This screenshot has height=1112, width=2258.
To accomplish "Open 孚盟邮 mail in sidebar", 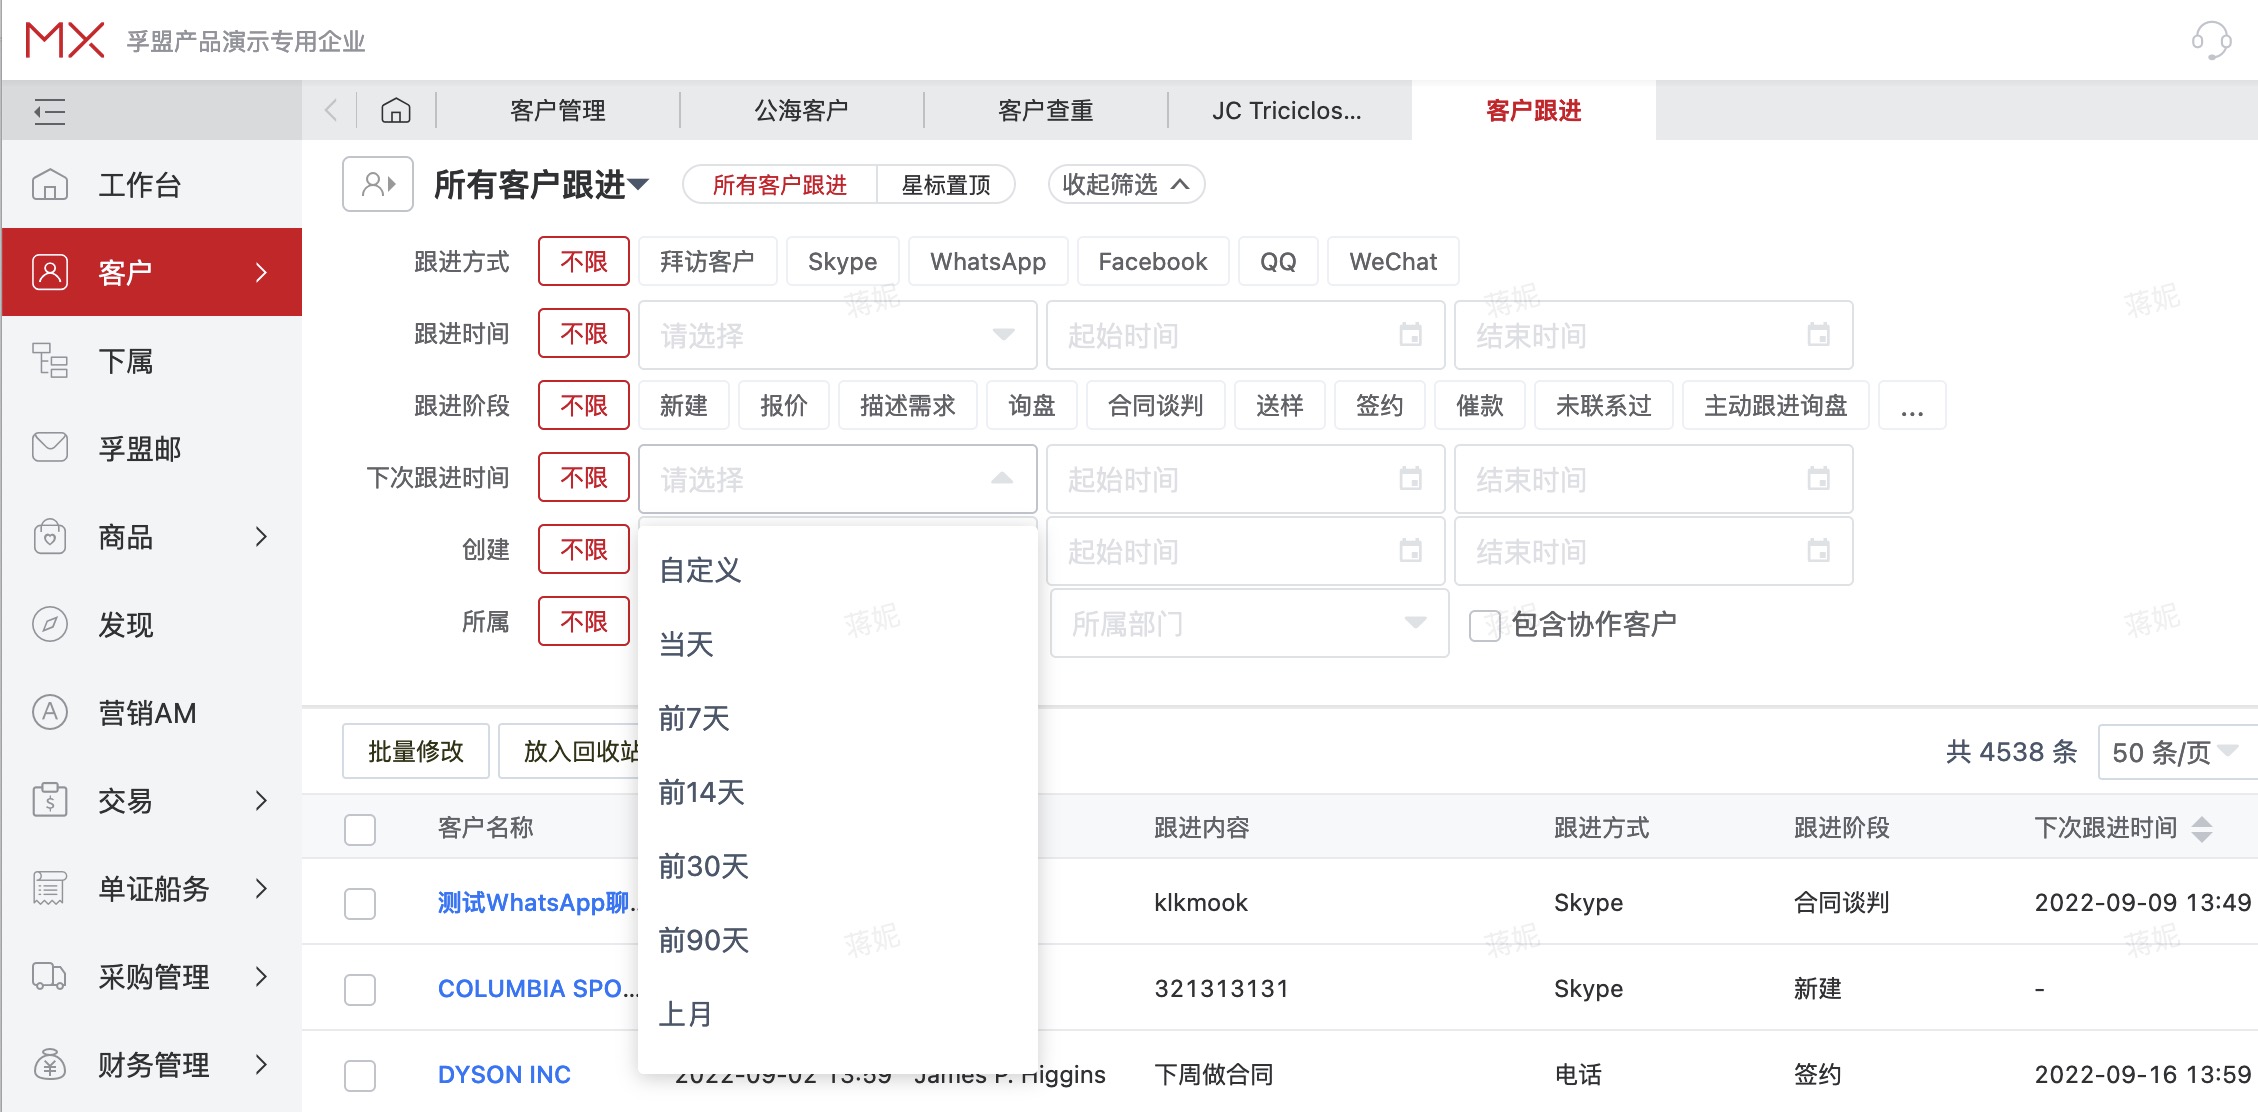I will pos(140,449).
